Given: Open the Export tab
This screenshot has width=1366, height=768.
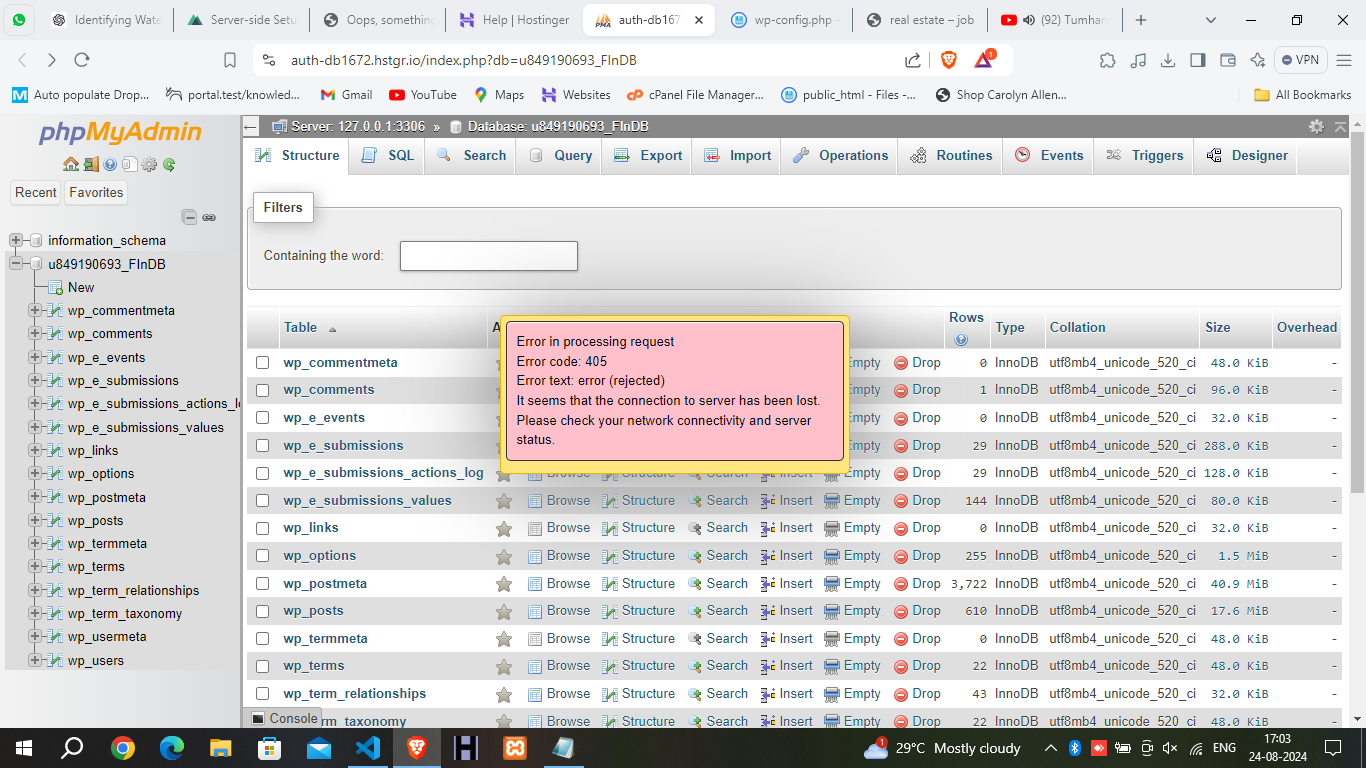Looking at the screenshot, I should [x=647, y=156].
